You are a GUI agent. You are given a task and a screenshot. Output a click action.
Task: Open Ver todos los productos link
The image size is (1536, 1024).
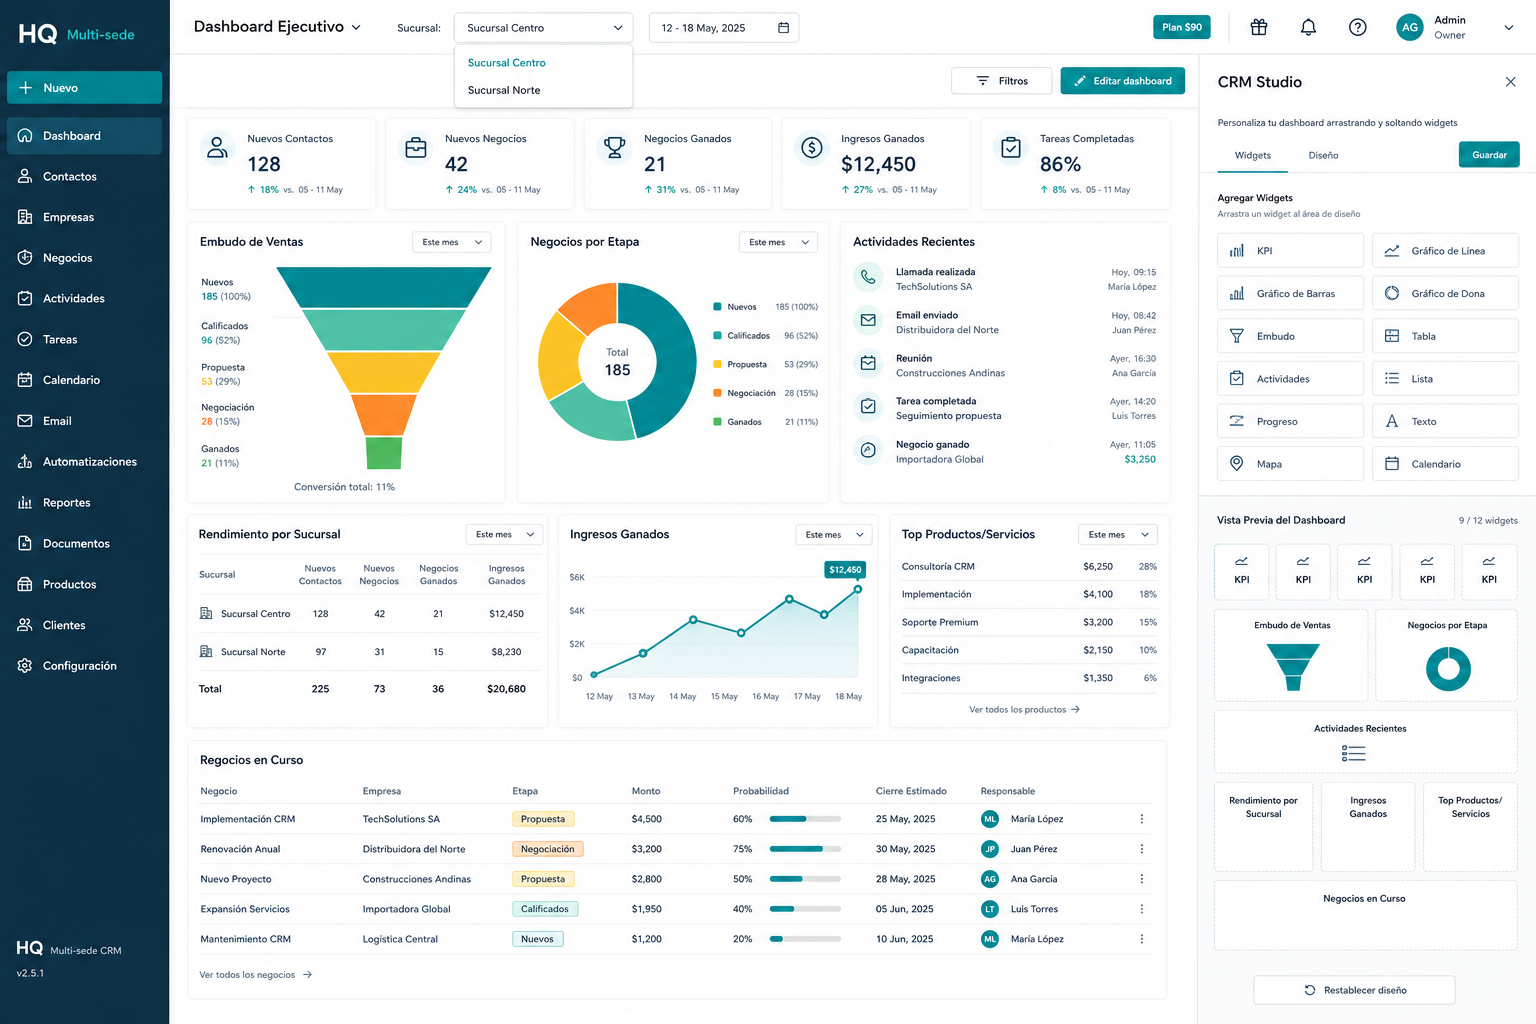click(x=1024, y=710)
